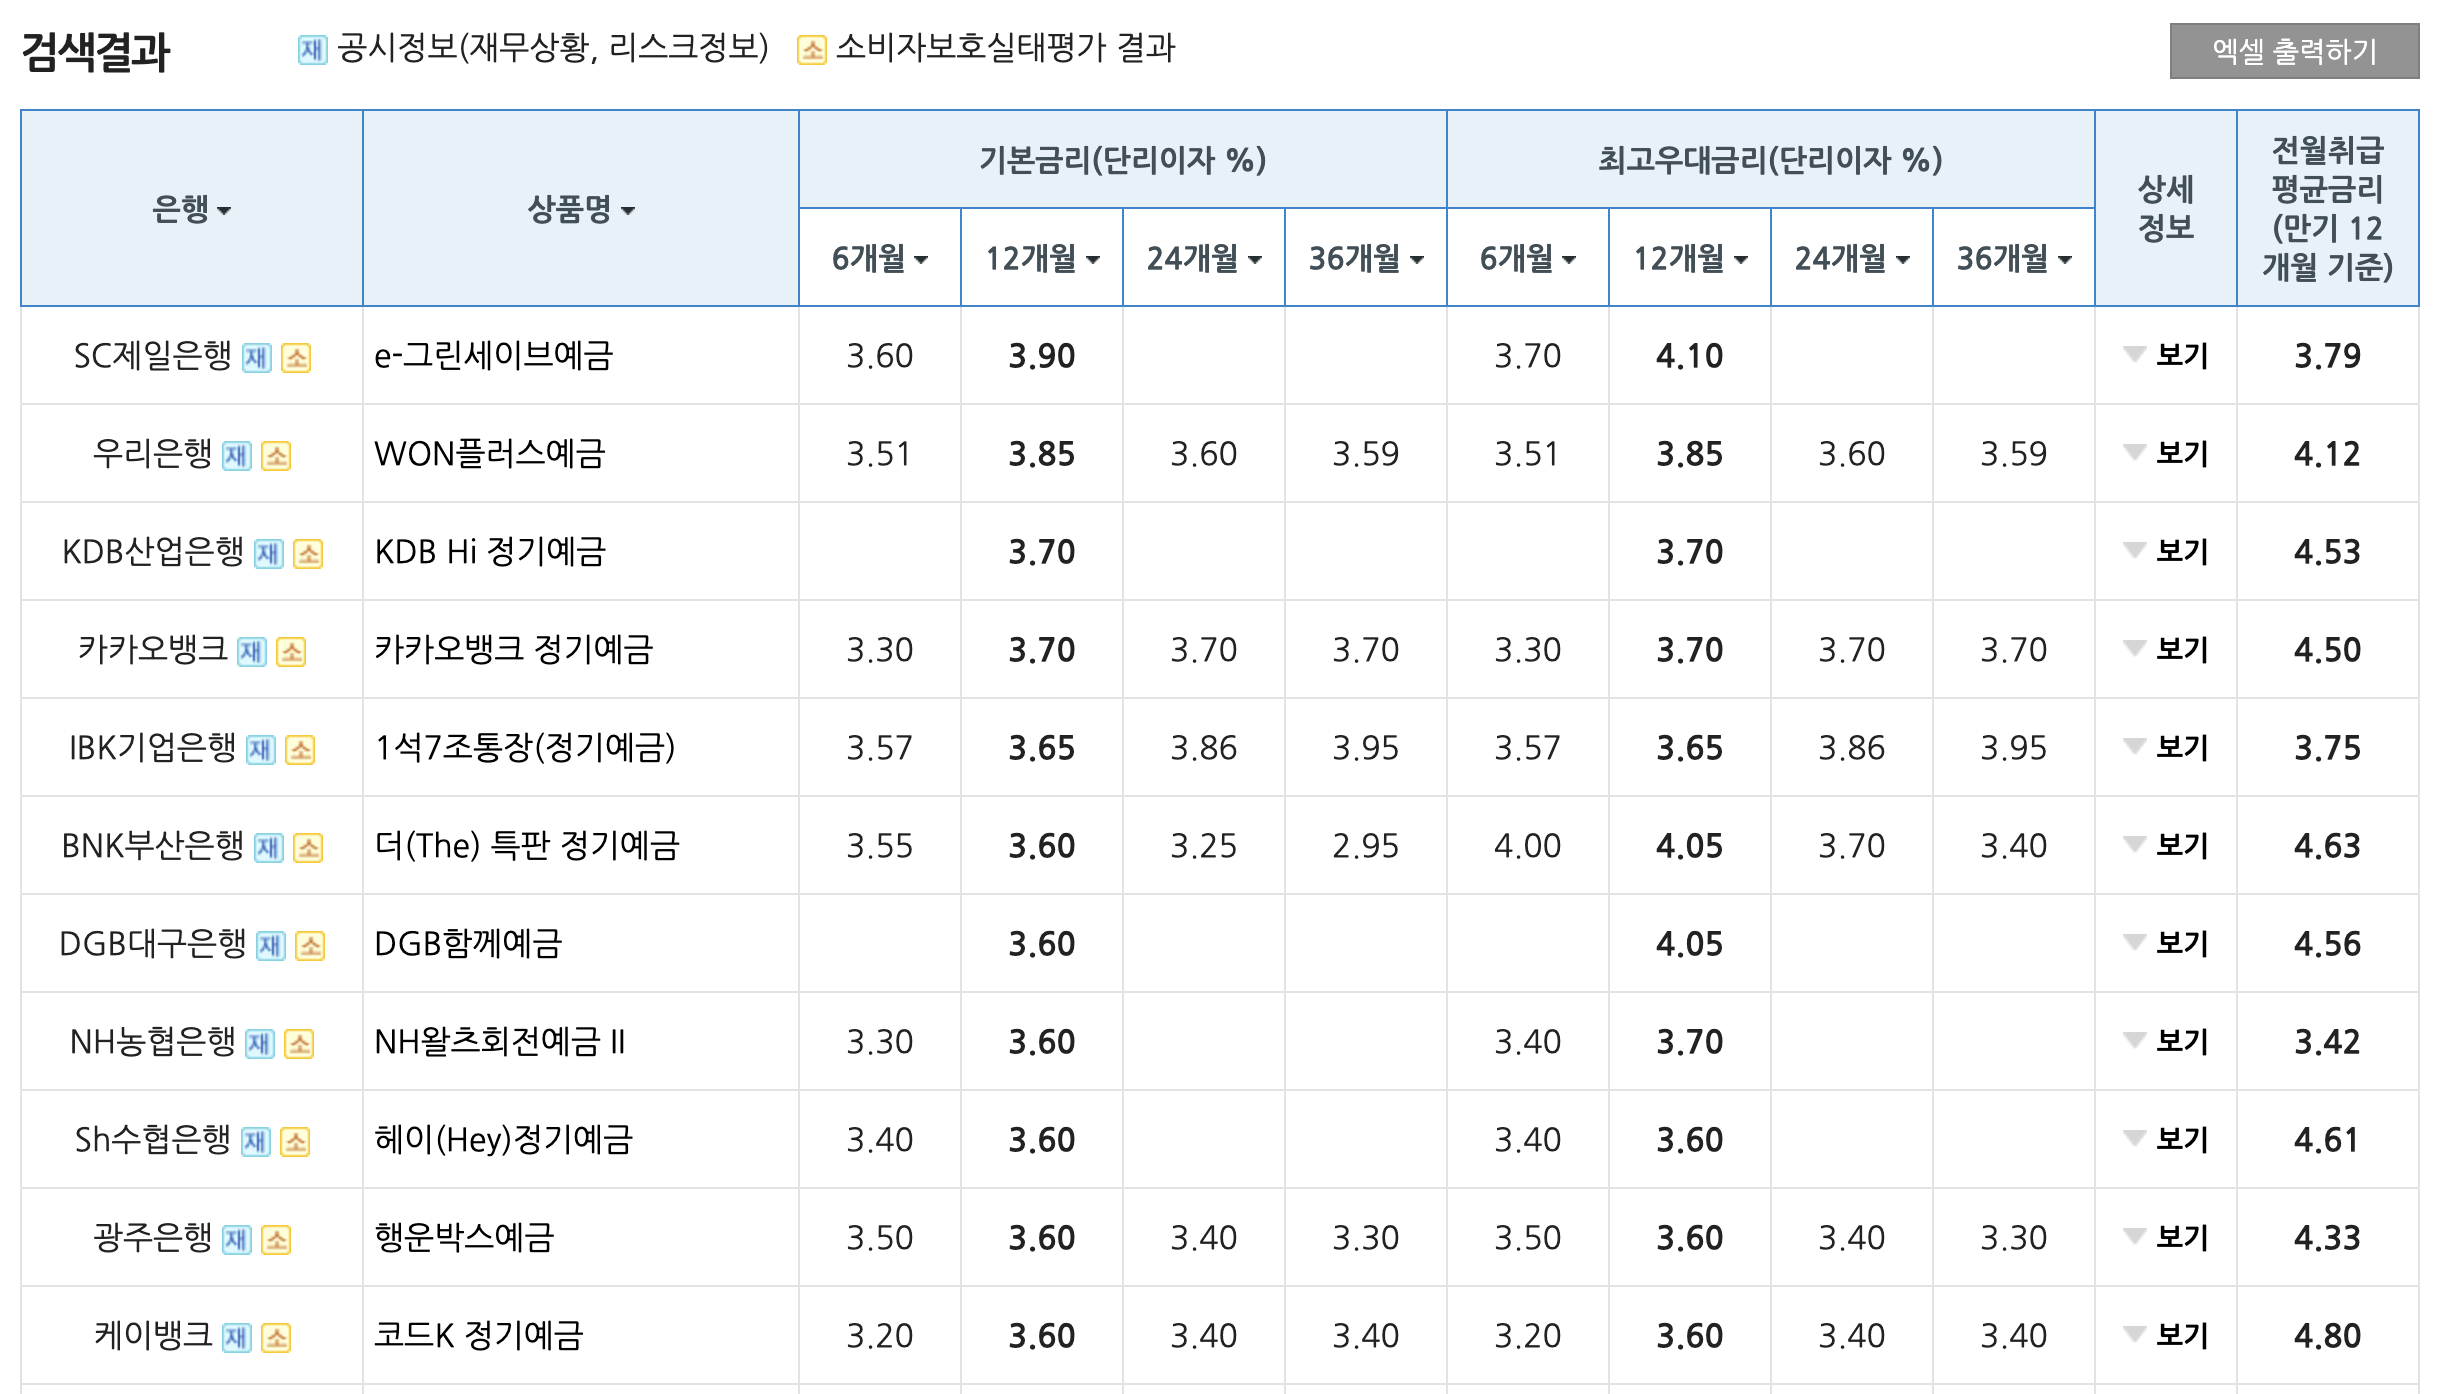Viewport: 2442px width, 1394px height.
Task: Expand 보기 details for 케이뱅크 row
Action: click(2167, 1335)
